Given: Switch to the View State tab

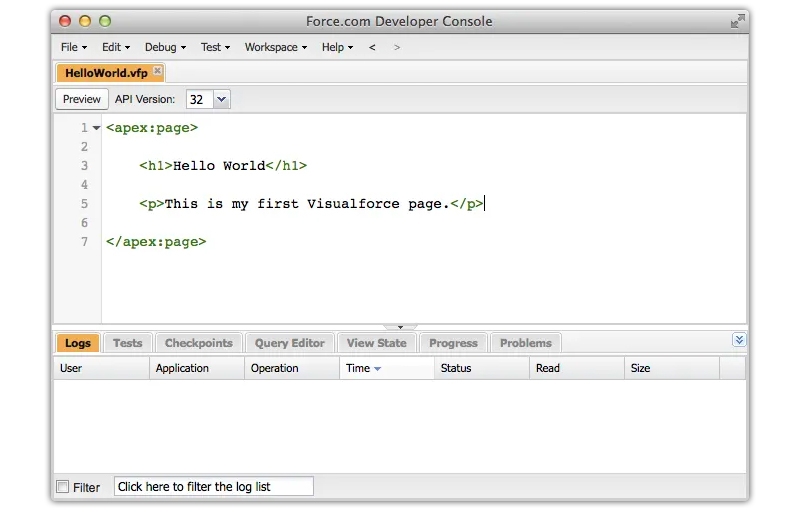Looking at the screenshot, I should (x=377, y=343).
